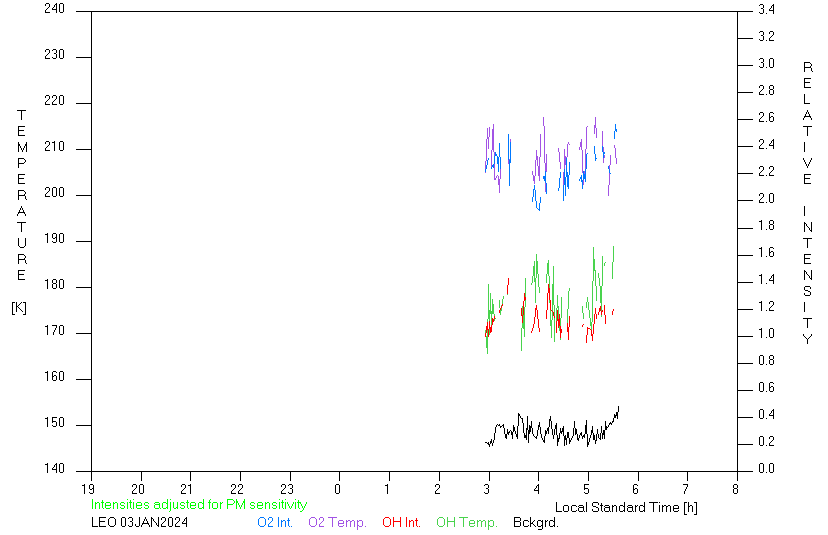Select the LEO 03JAN2024 caption
828x535 pixels.
(x=139, y=522)
